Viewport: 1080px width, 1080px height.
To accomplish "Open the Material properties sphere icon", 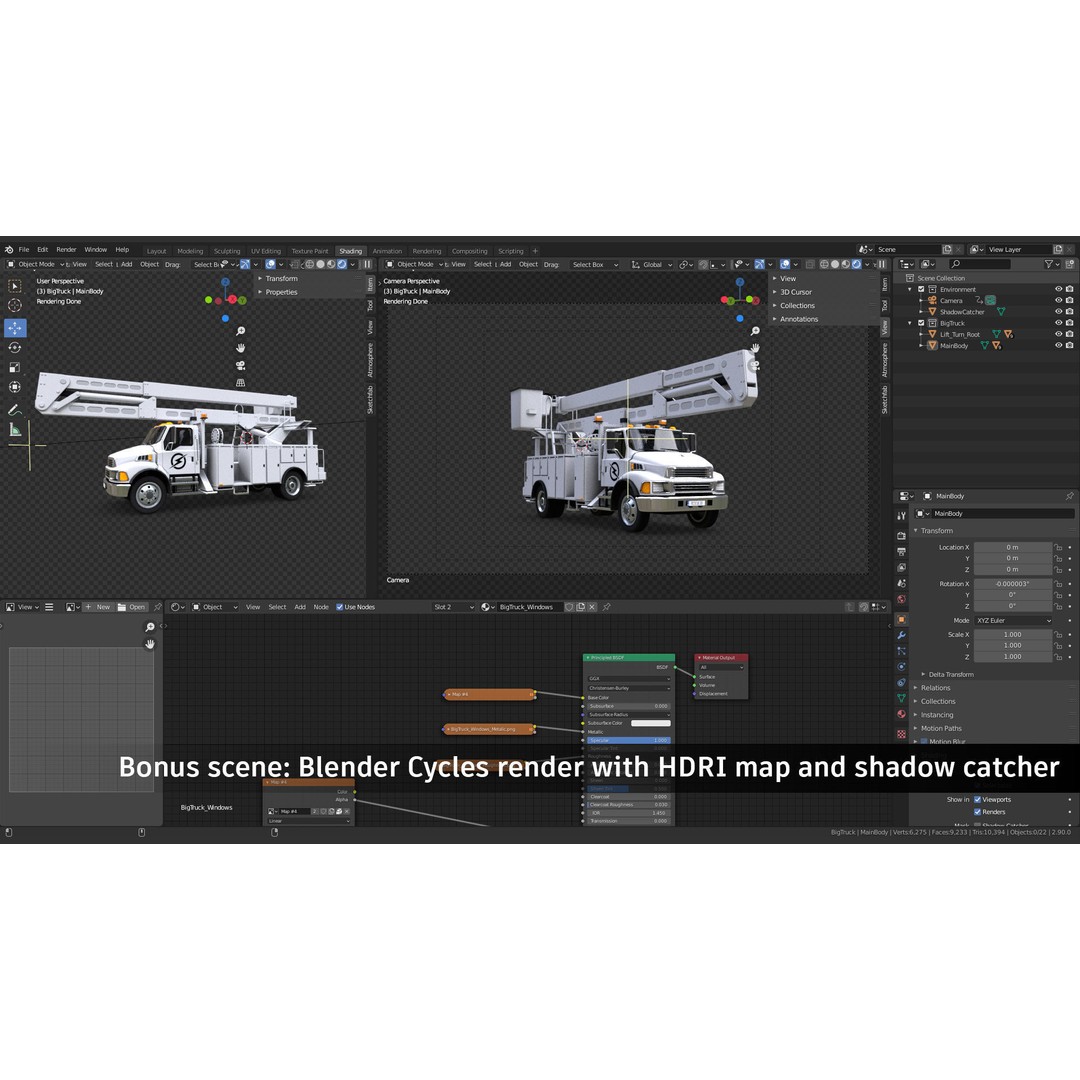I will [902, 714].
